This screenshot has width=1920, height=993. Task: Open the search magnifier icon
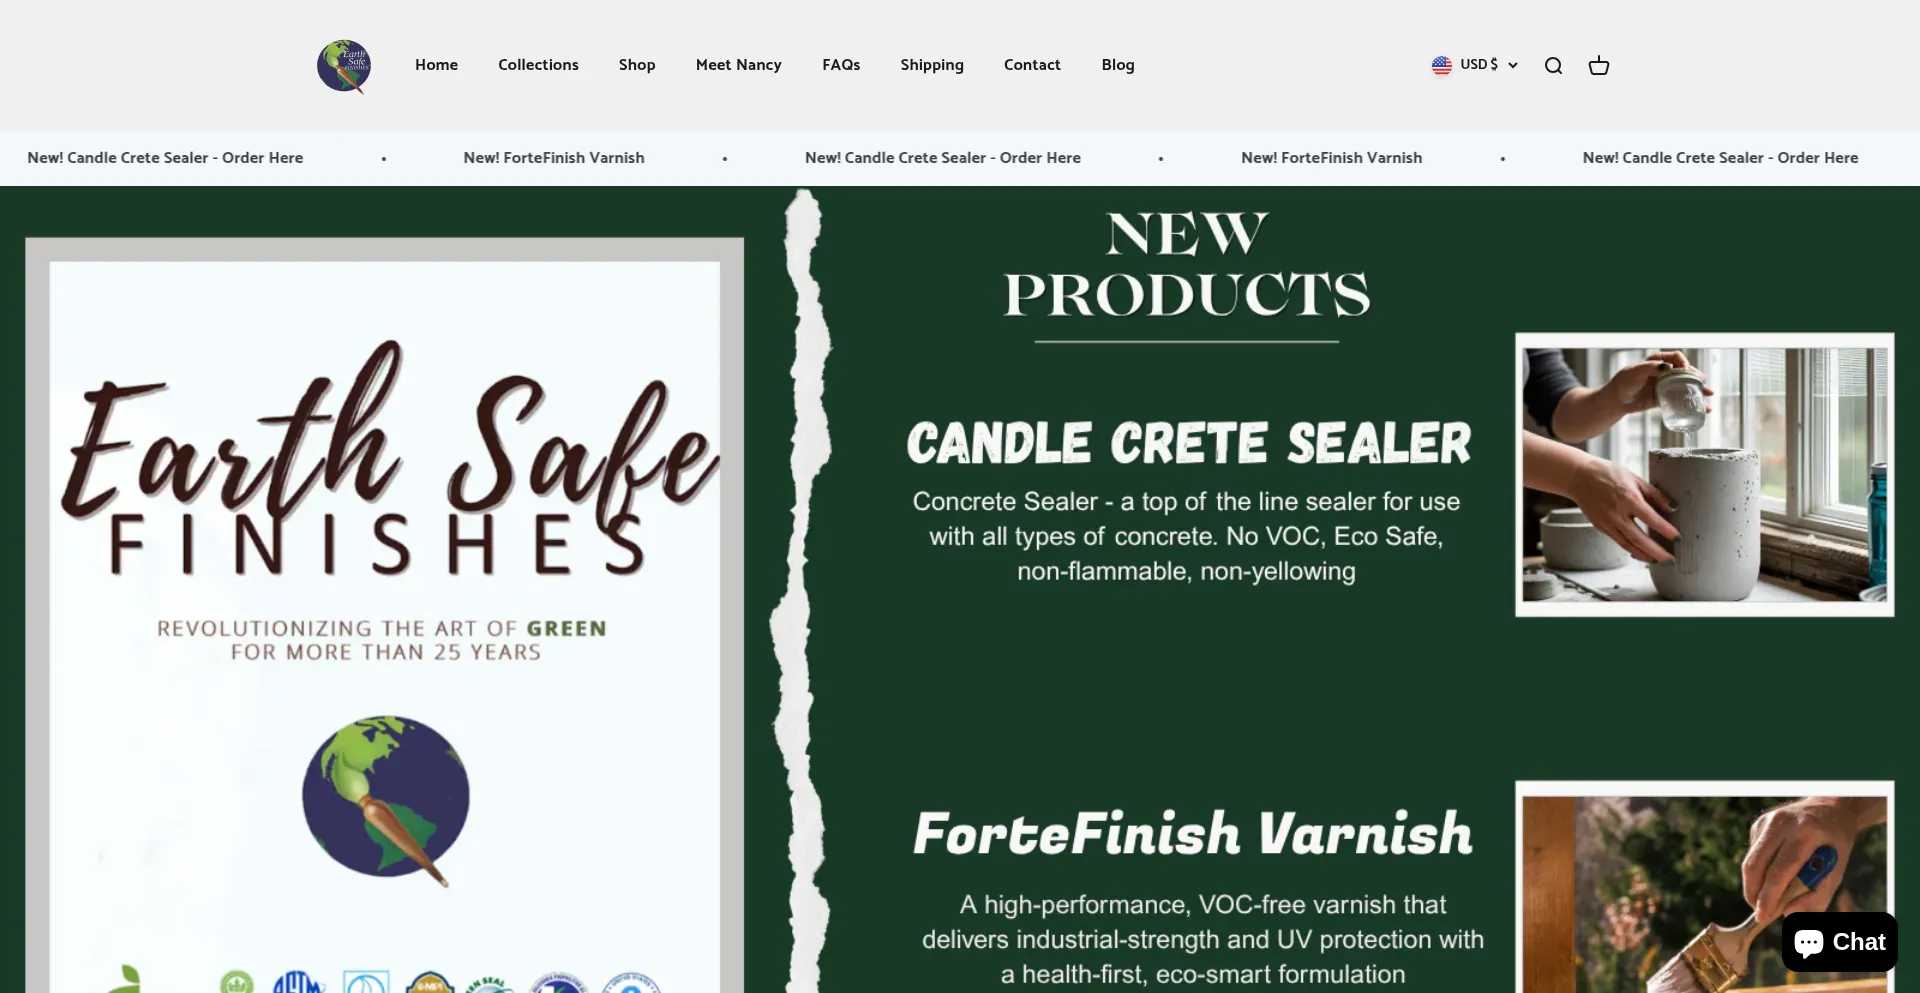point(1553,66)
